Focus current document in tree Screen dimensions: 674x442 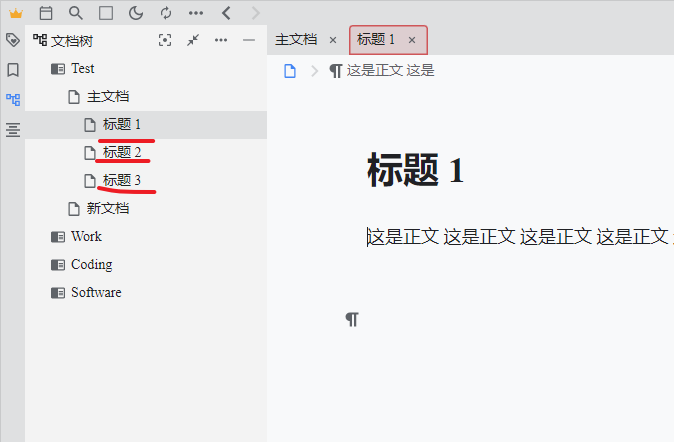pos(165,40)
